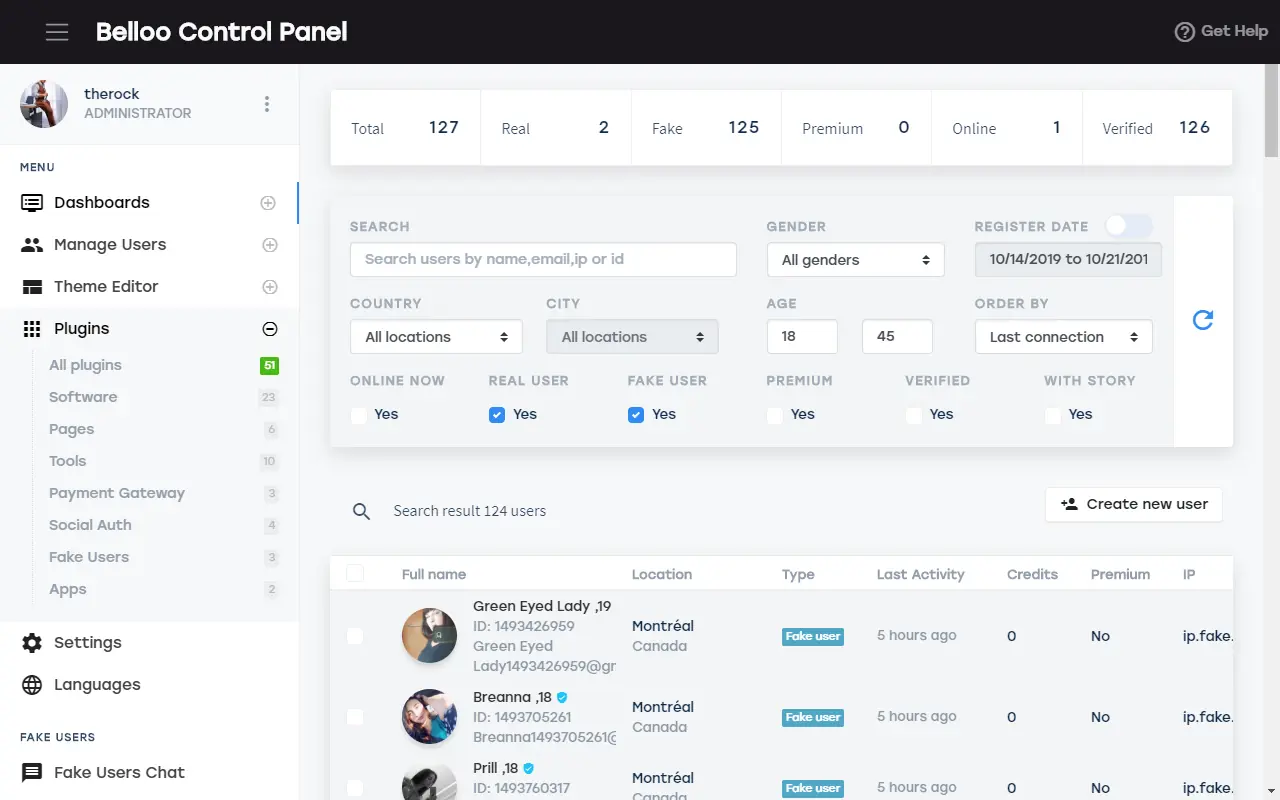Image resolution: width=1280 pixels, height=800 pixels.
Task: Click the Theme Editor layout icon
Action: pyautogui.click(x=32, y=287)
